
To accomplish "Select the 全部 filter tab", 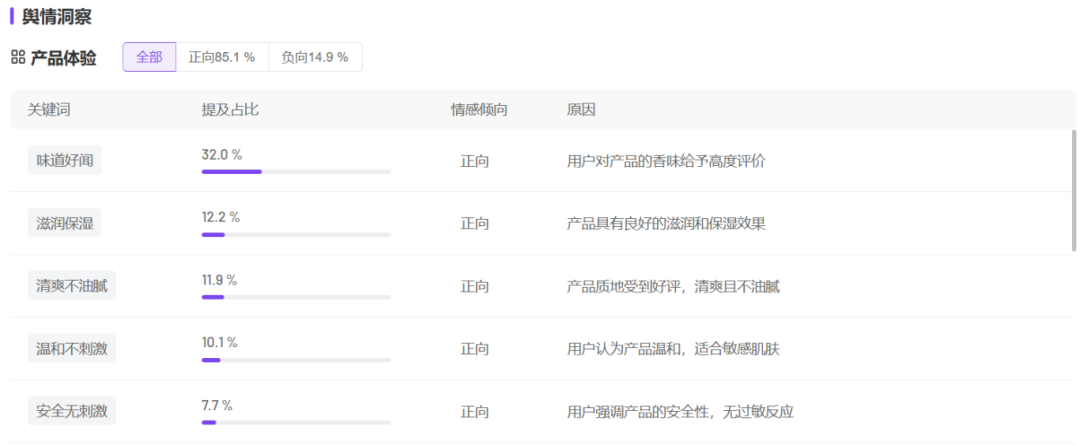I will (149, 57).
